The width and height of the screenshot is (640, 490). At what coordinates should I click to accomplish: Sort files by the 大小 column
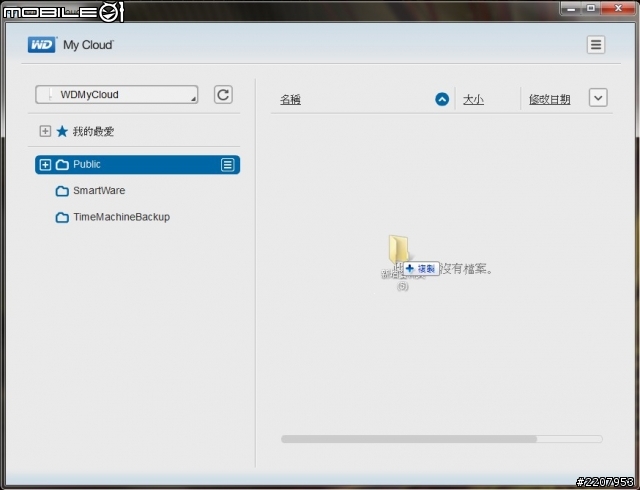click(x=473, y=99)
